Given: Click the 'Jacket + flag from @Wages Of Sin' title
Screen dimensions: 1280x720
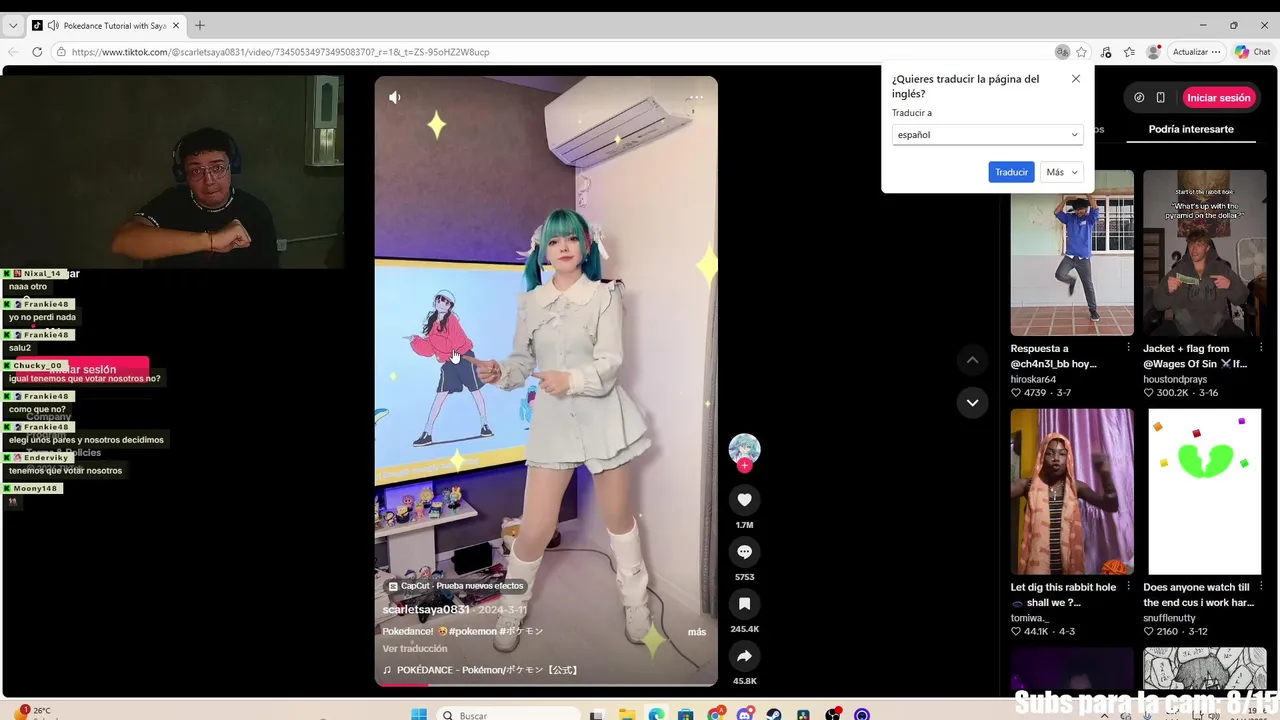Looking at the screenshot, I should click(x=1195, y=356).
